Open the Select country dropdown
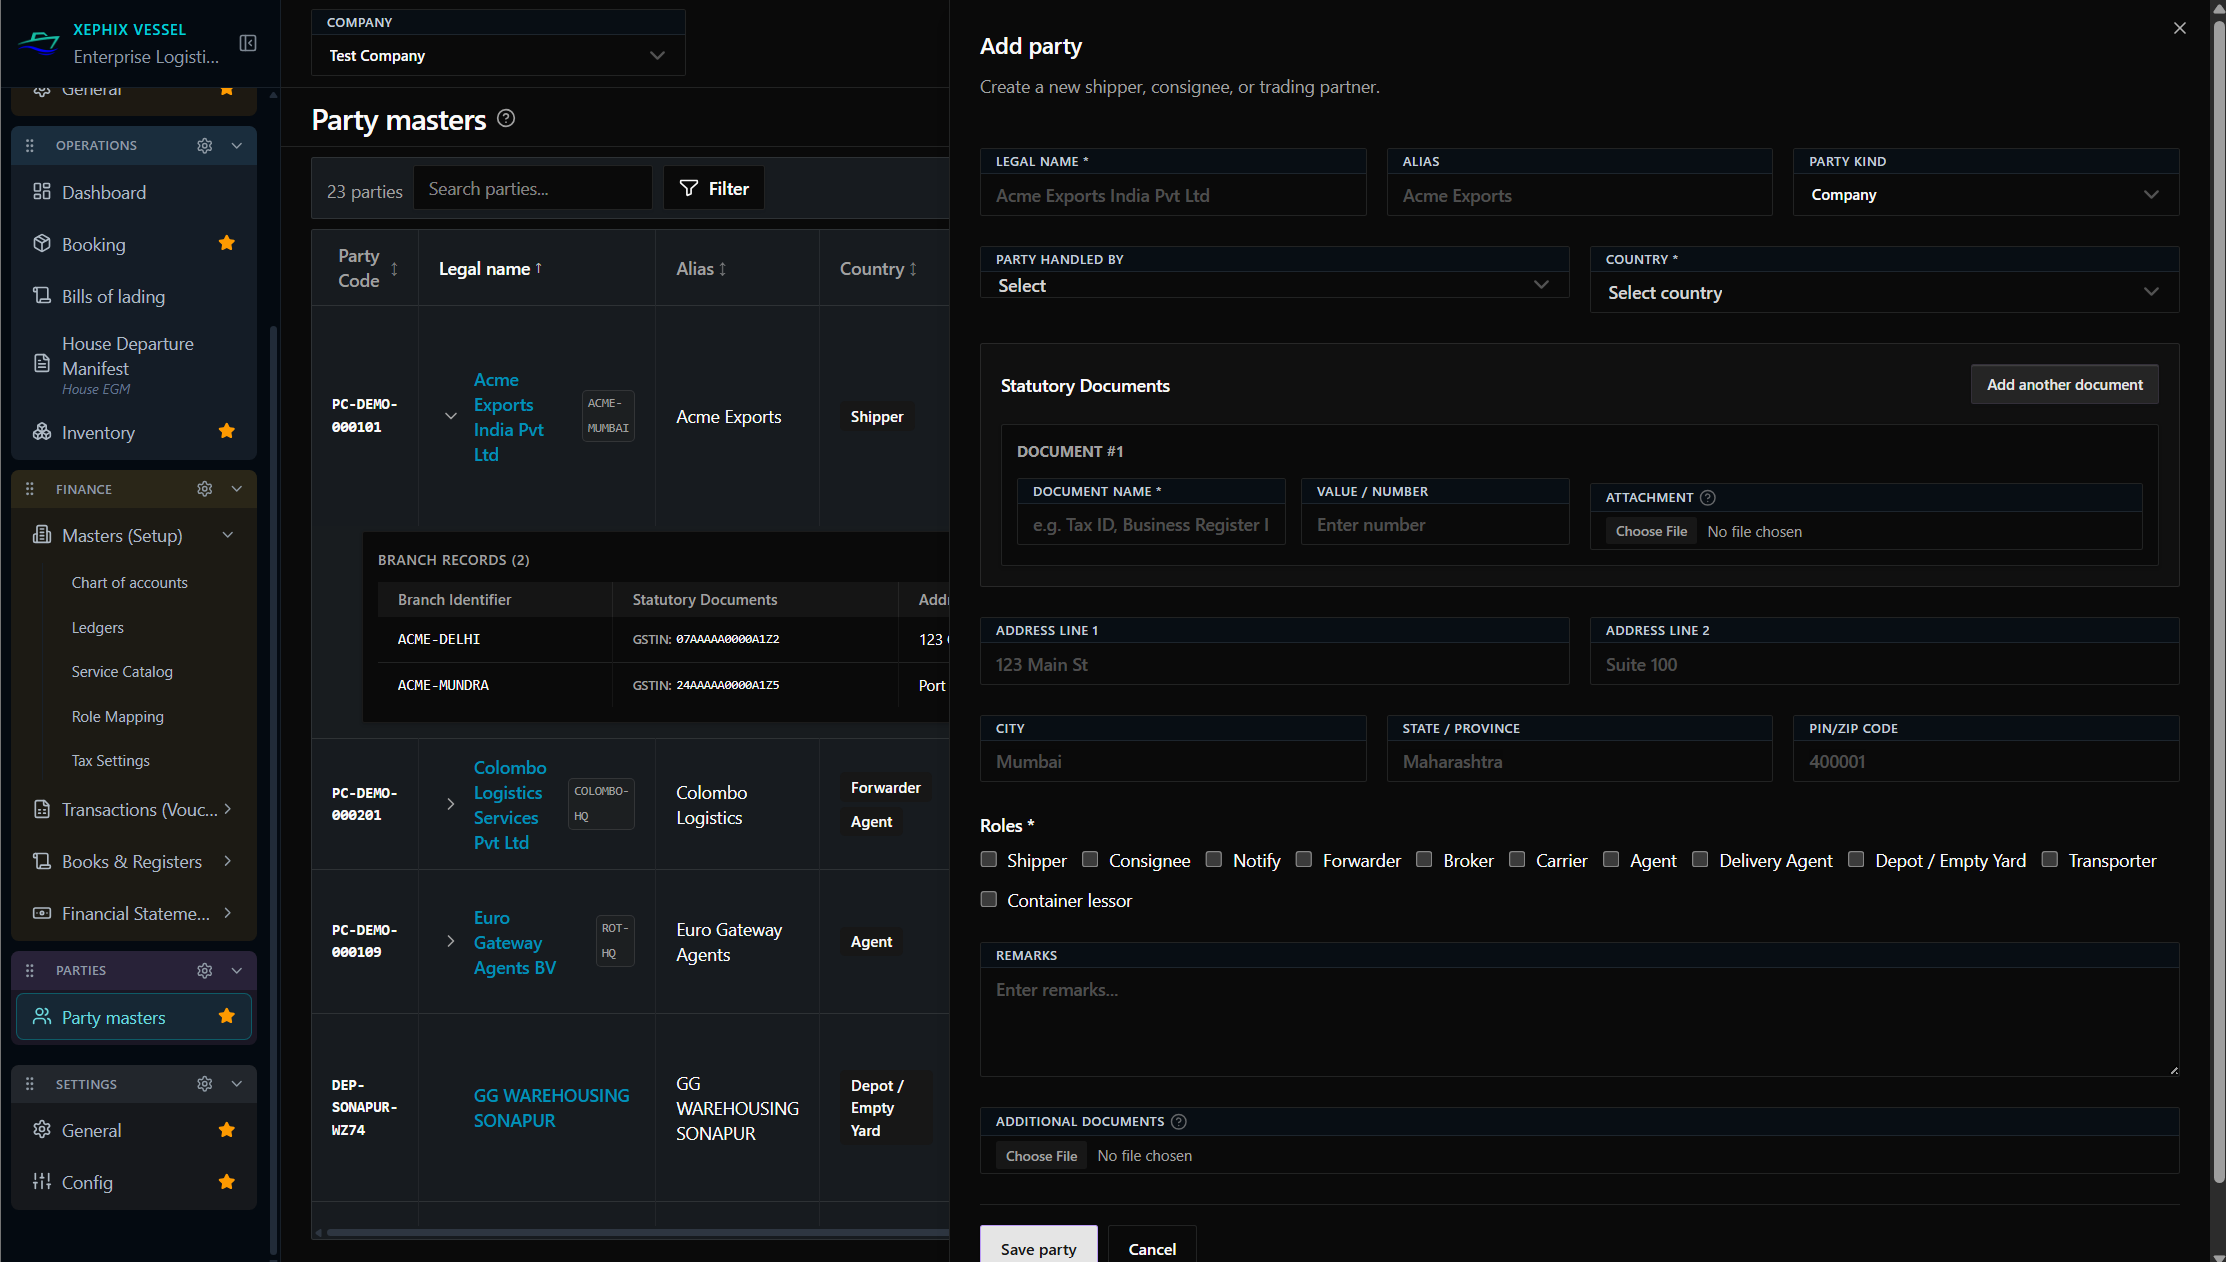The image size is (2226, 1262). 1884,292
